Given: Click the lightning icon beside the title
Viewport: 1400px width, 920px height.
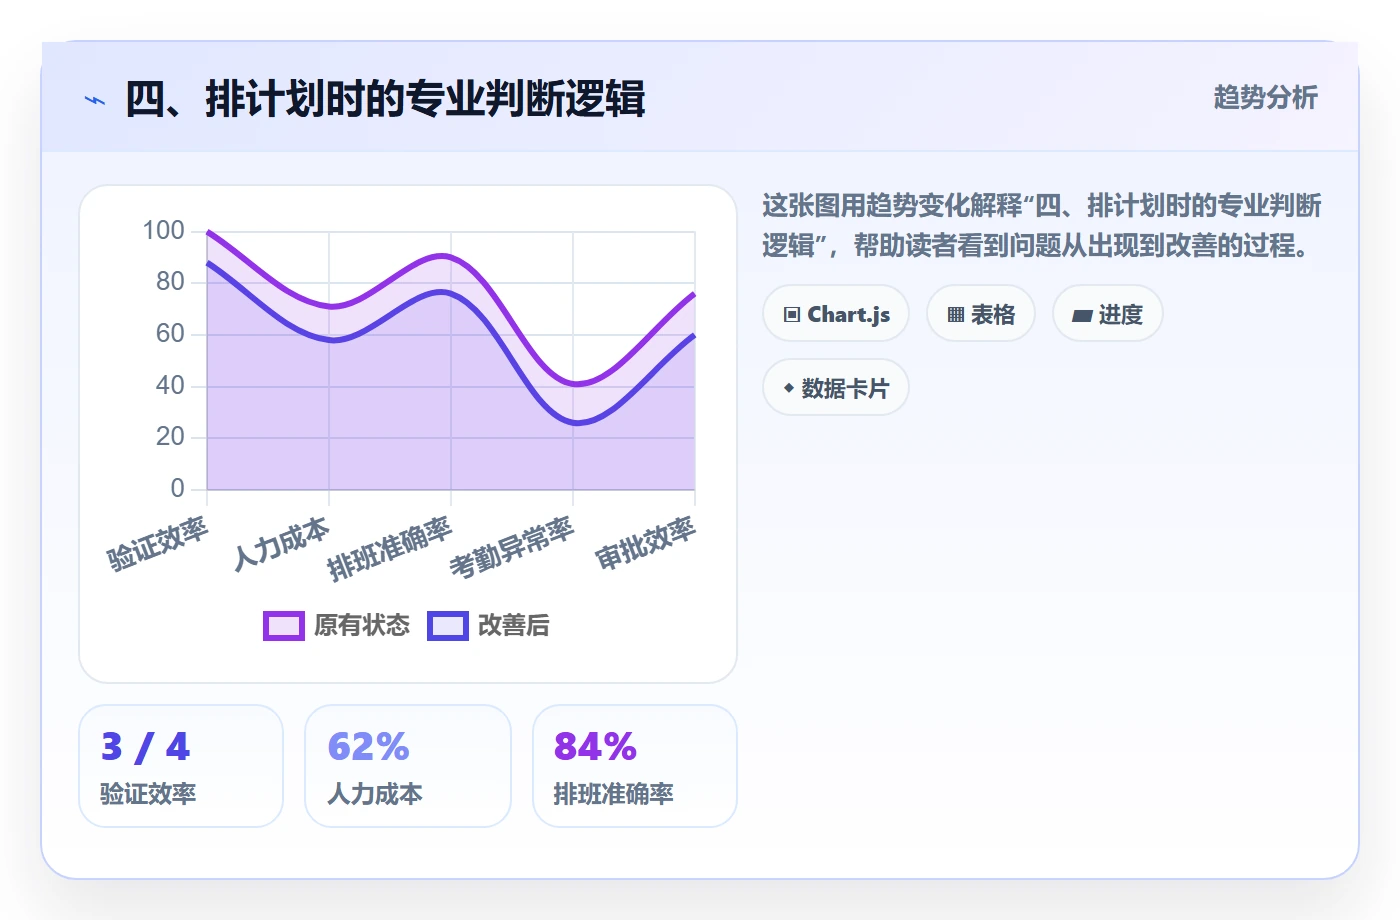Looking at the screenshot, I should [x=95, y=100].
